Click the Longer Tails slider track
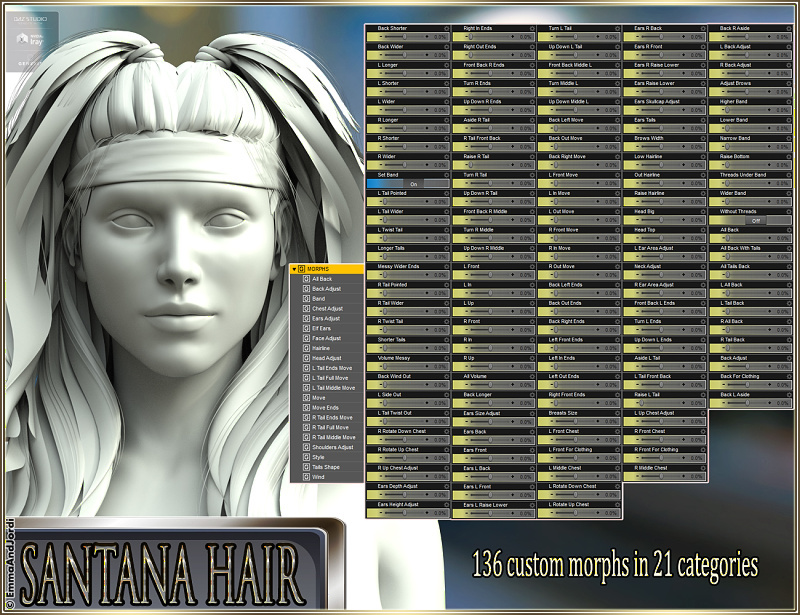Screen dimensions: 800x615 point(404,257)
